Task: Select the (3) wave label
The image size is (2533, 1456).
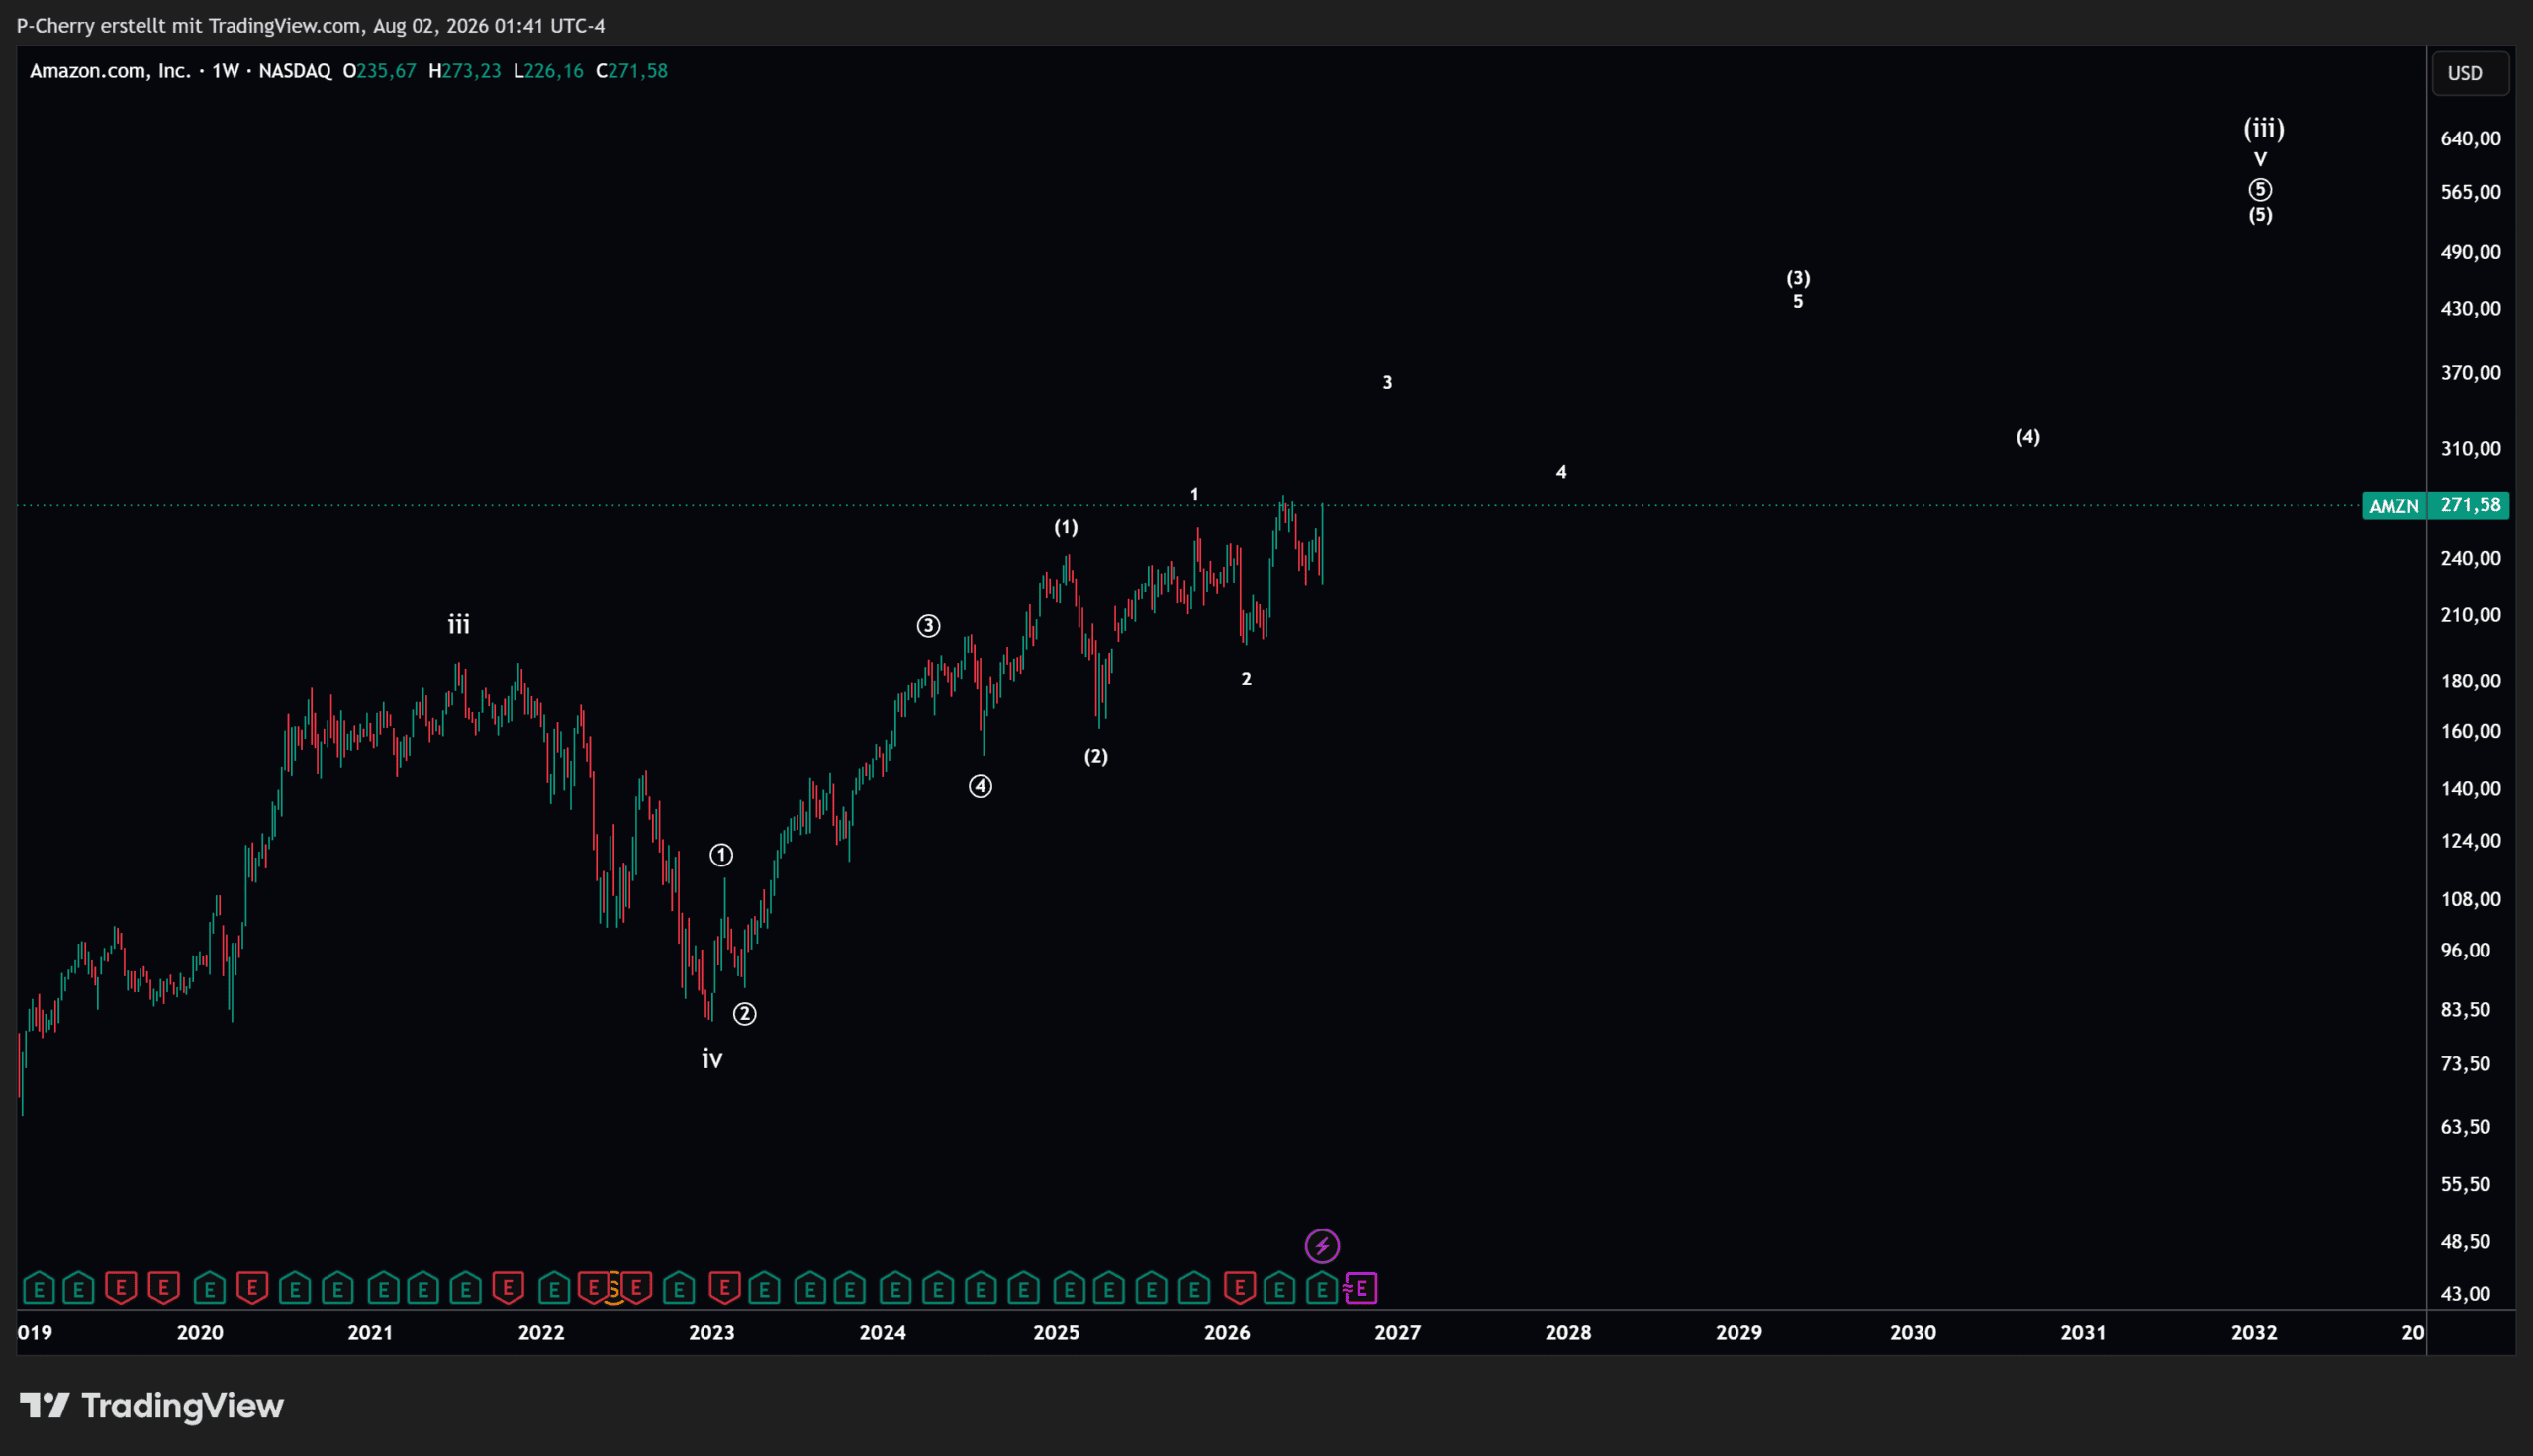Action: tap(1798, 277)
